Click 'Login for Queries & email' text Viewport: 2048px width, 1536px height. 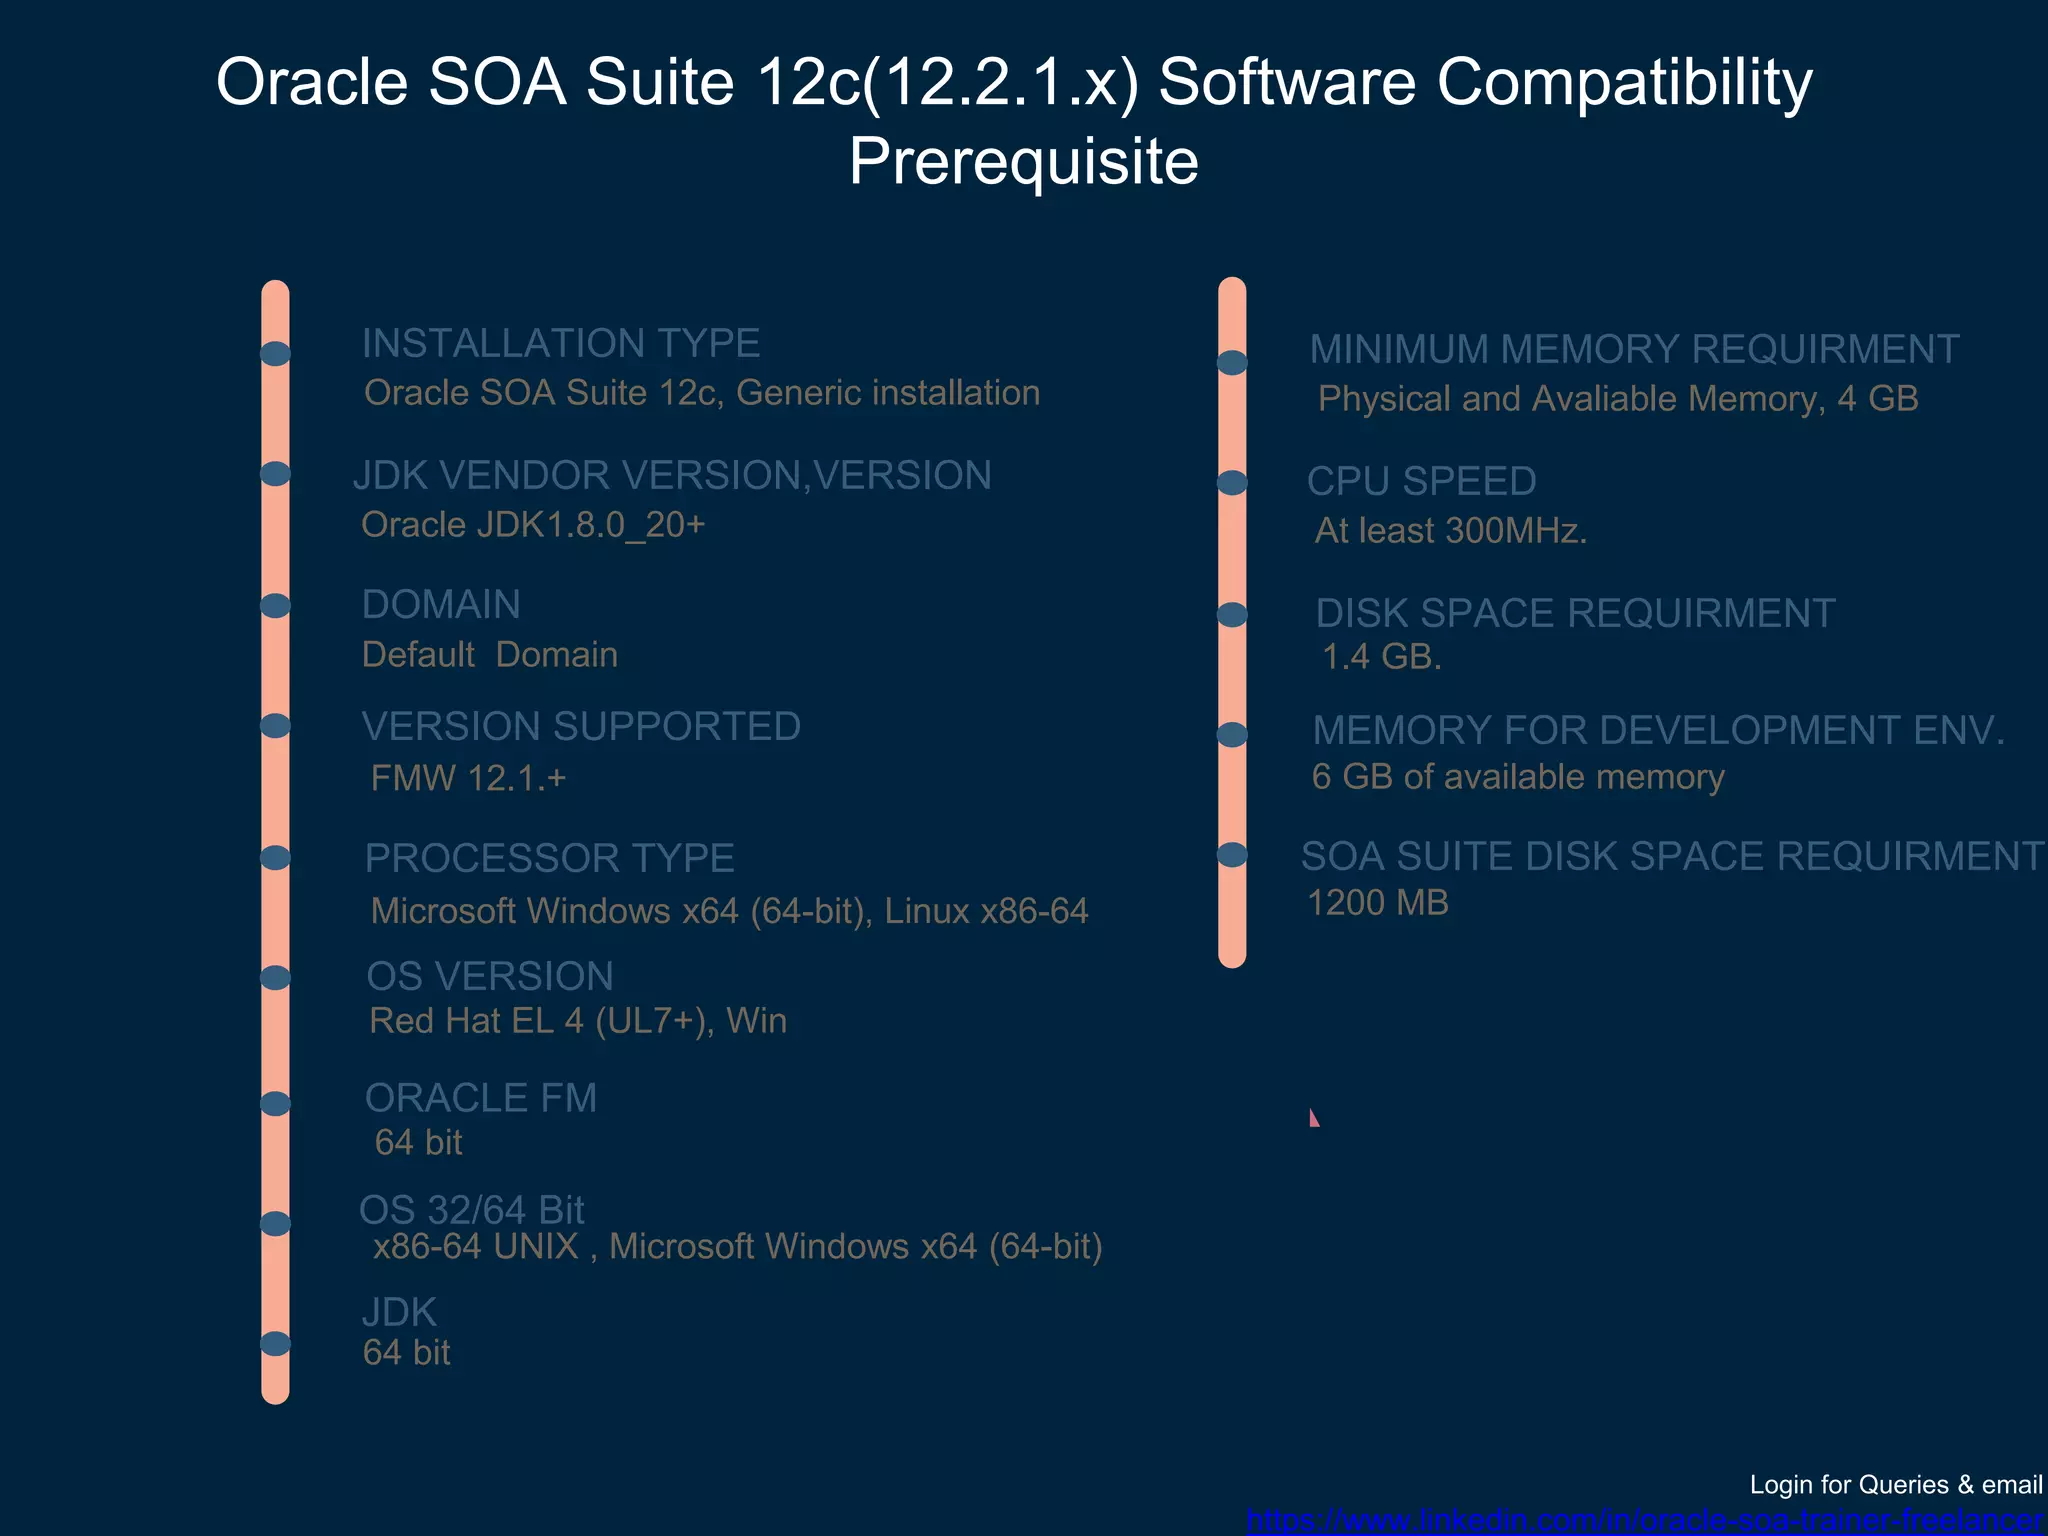click(1896, 1485)
